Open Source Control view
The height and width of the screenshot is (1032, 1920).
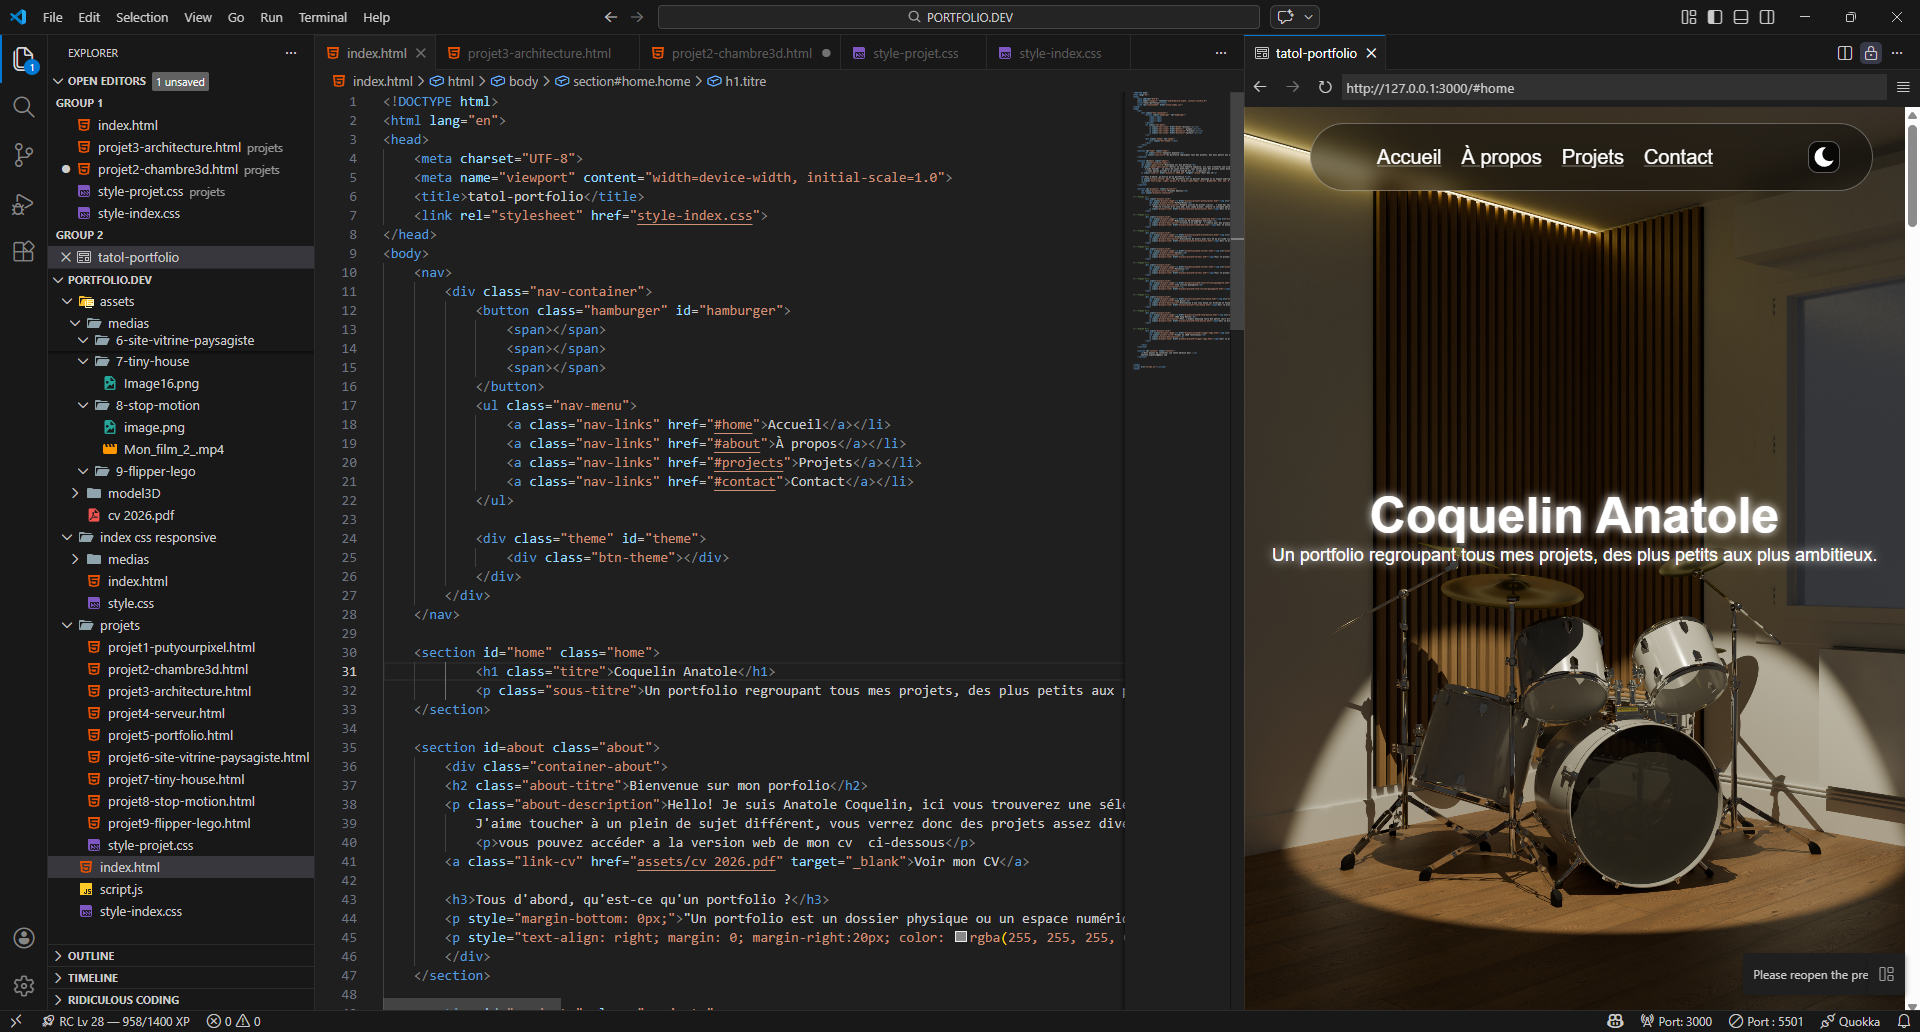click(24, 155)
